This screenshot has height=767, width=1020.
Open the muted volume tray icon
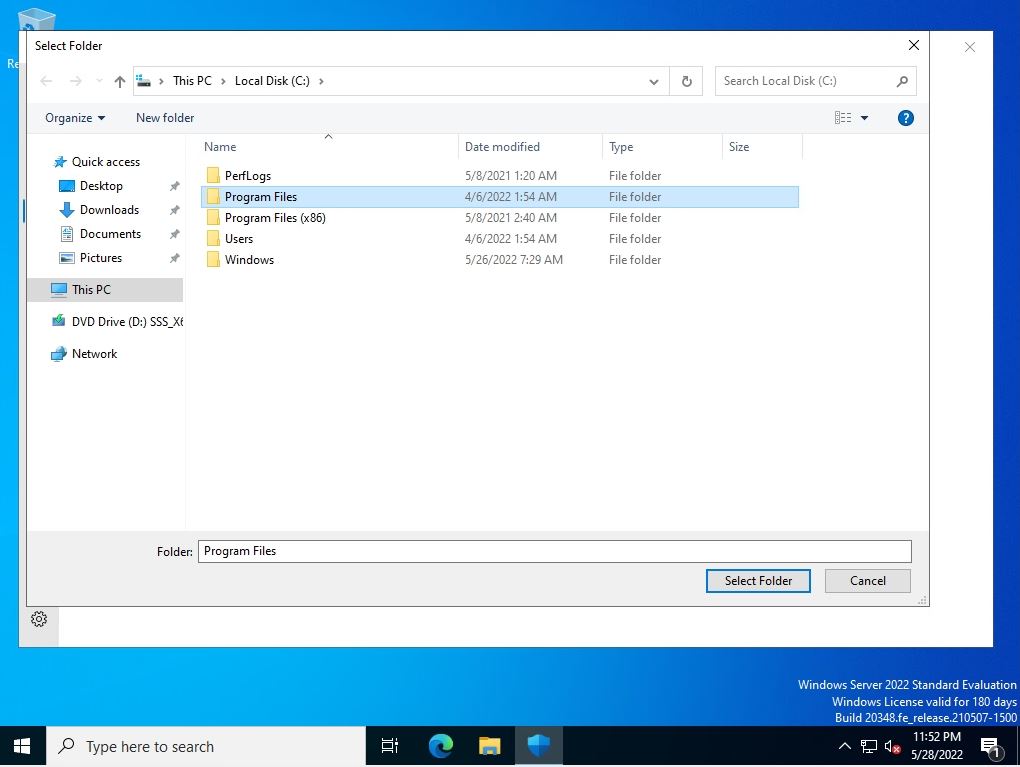pyautogui.click(x=892, y=746)
